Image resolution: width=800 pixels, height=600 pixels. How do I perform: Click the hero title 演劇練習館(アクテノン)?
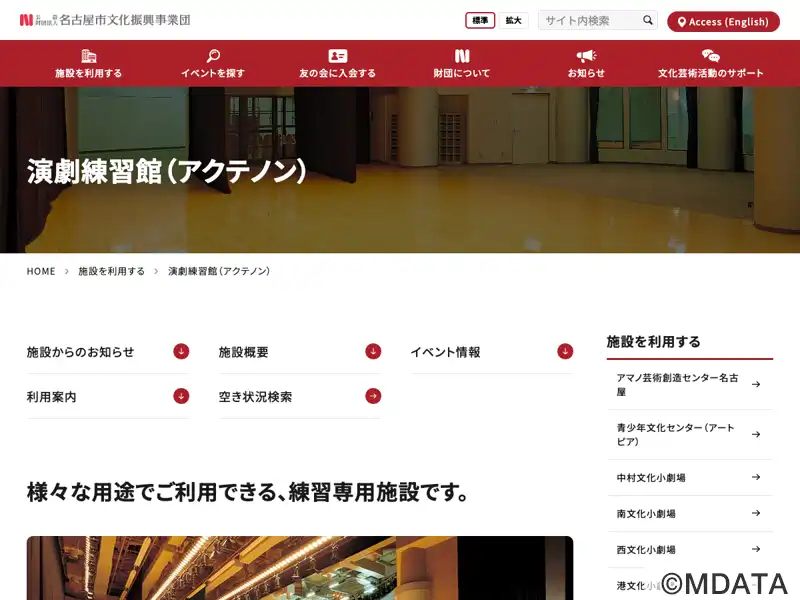pyautogui.click(x=167, y=171)
